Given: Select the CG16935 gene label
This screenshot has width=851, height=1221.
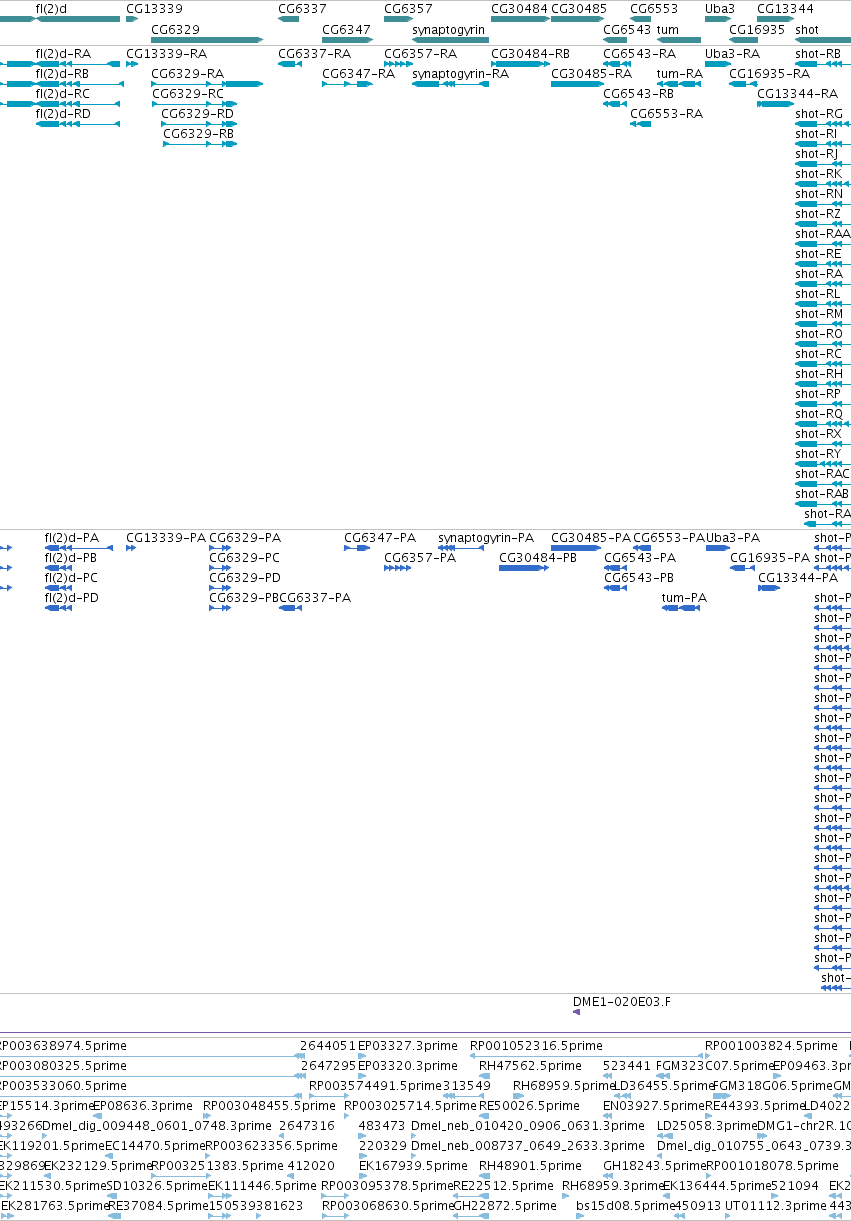Looking at the screenshot, I should coord(757,30).
